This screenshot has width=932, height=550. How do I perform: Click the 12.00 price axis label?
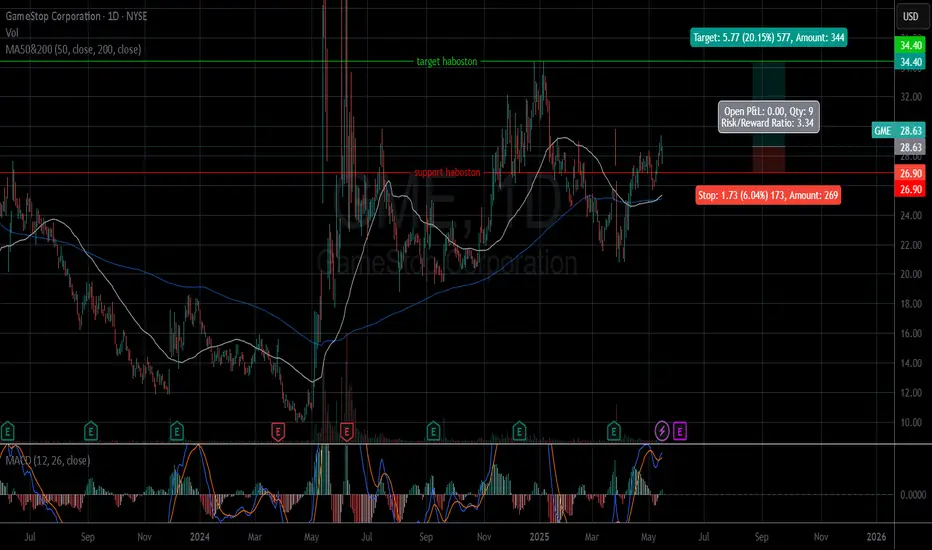point(911,393)
